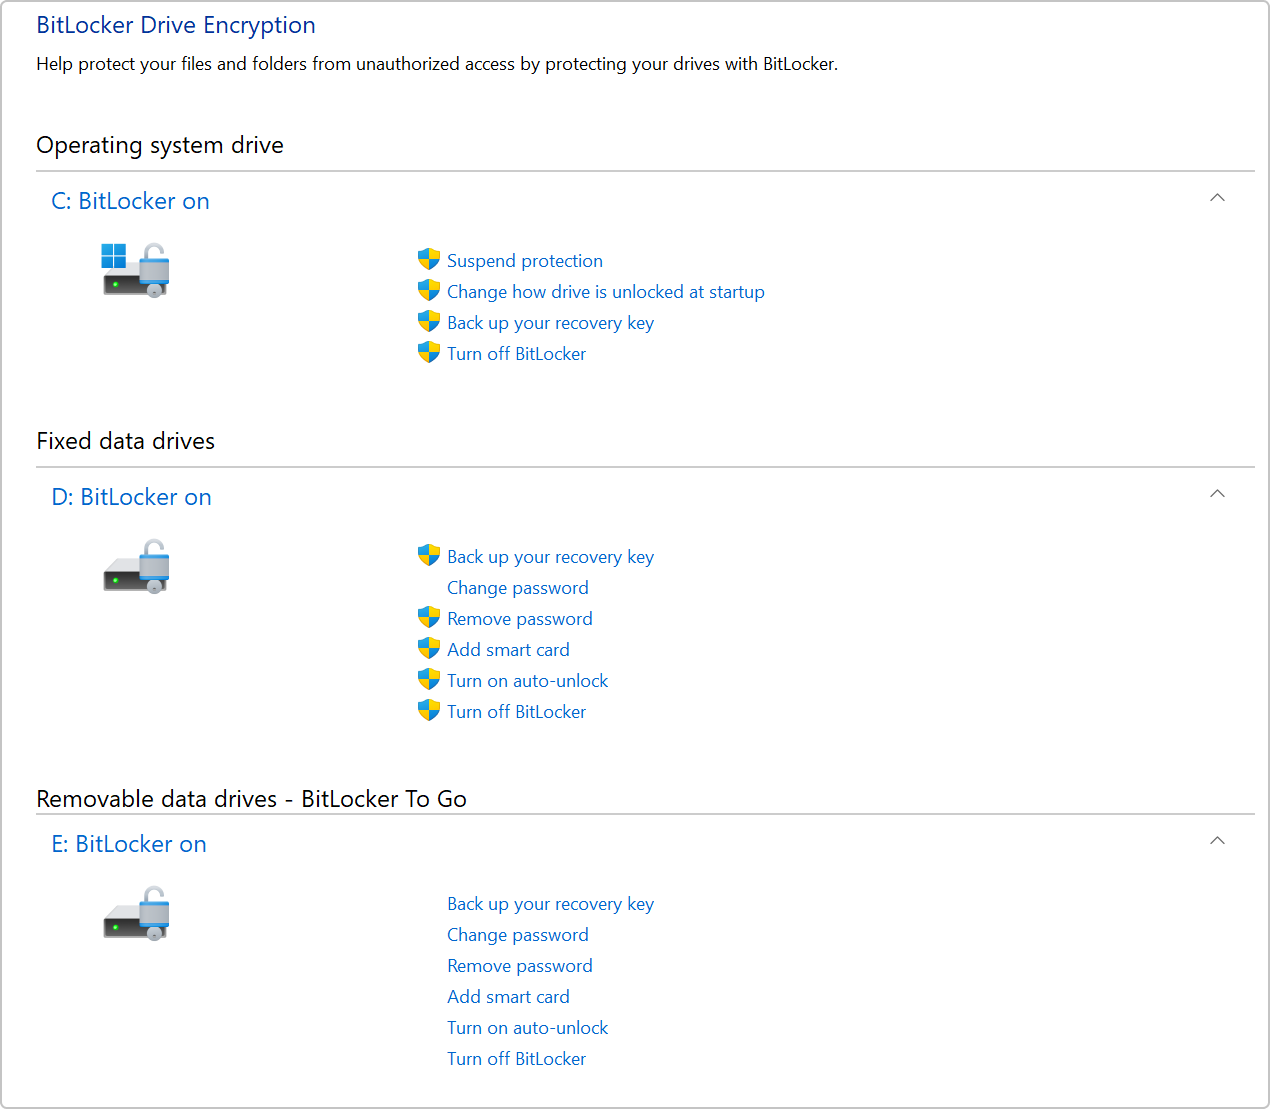Back up the recovery key for drive C:
This screenshot has height=1109, width=1270.
tap(550, 322)
